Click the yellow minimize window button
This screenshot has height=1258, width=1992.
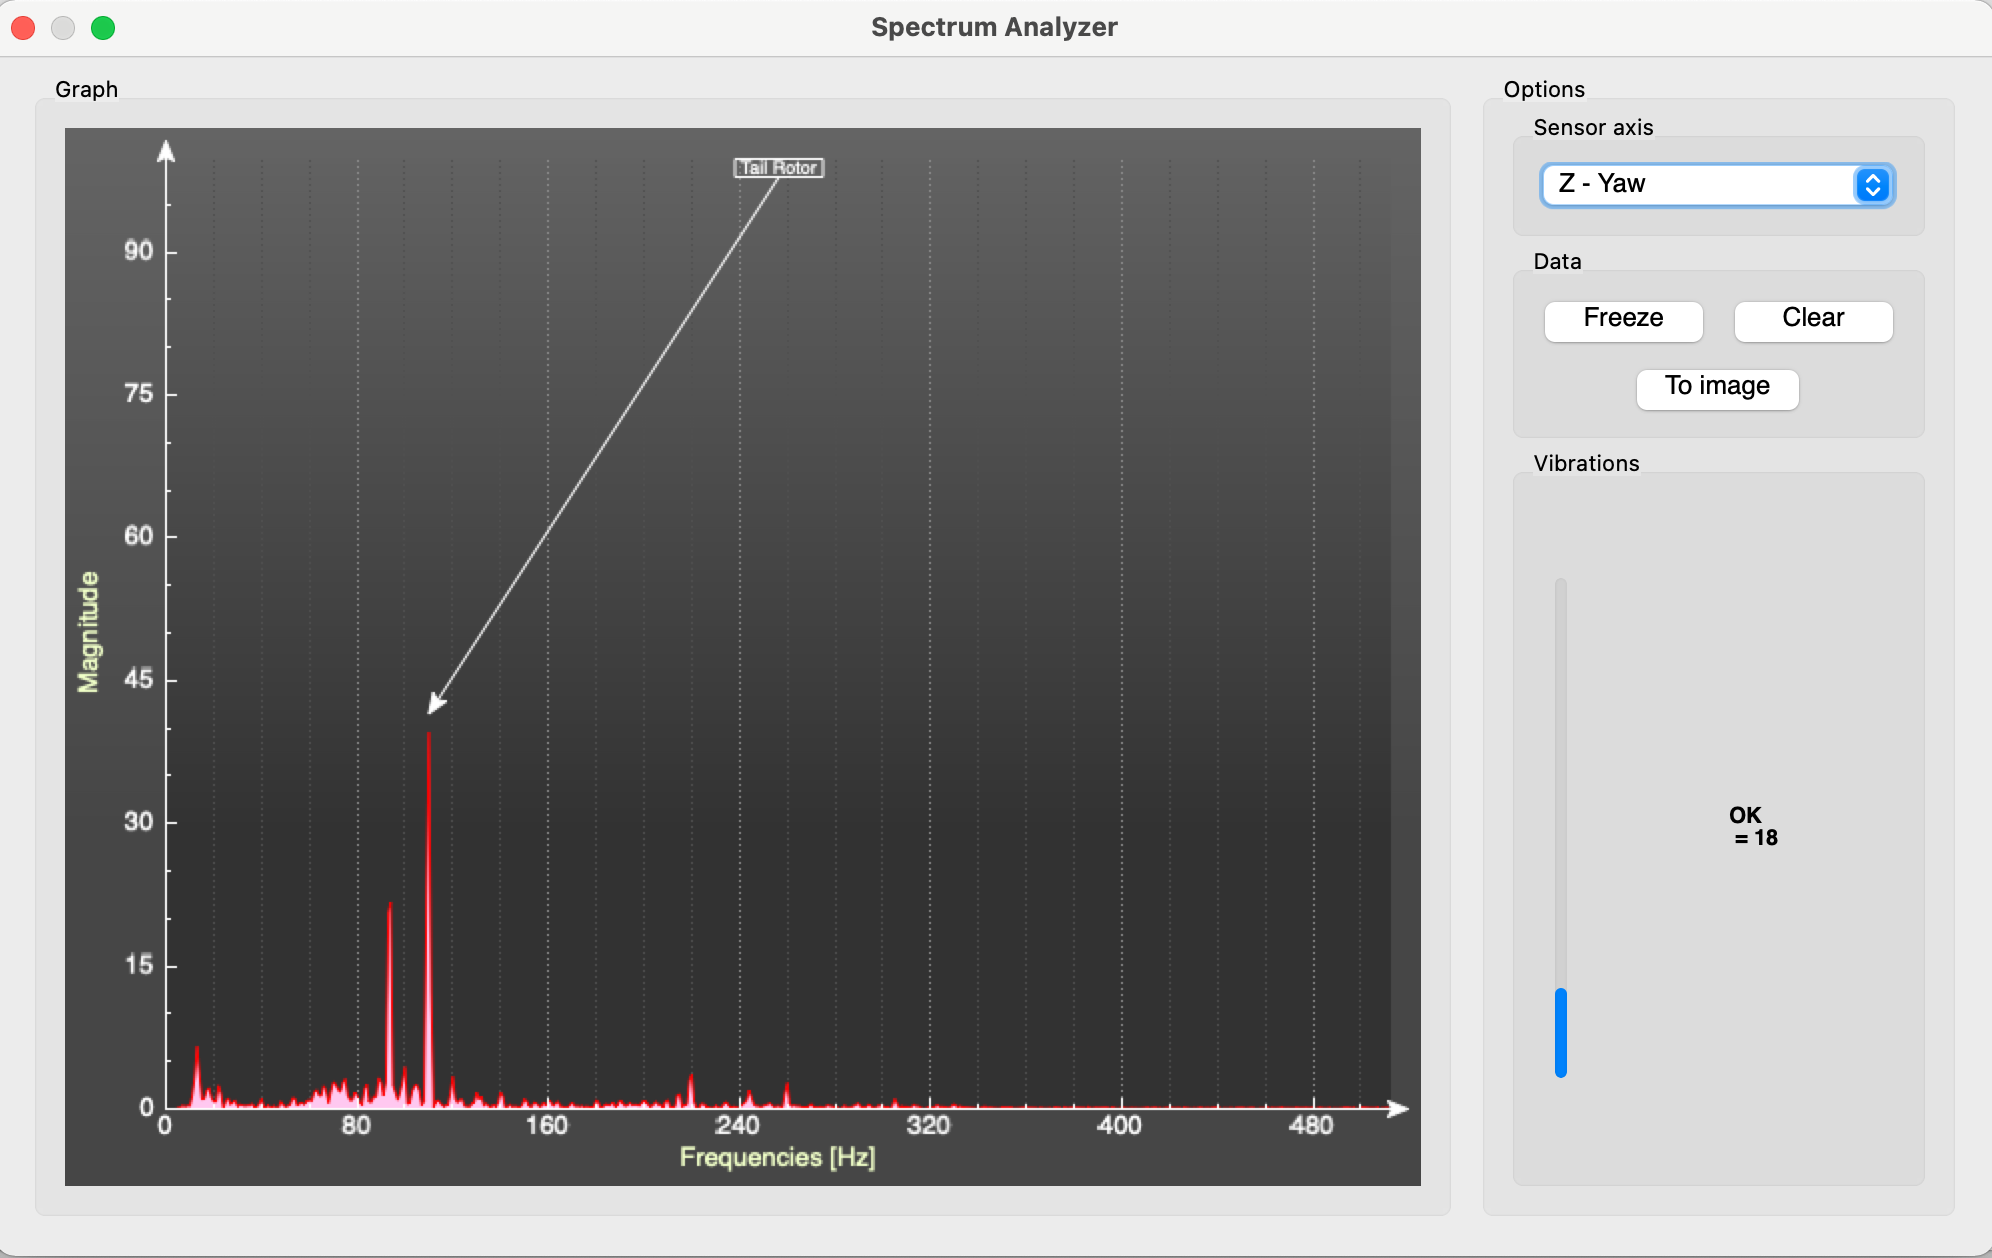click(63, 28)
